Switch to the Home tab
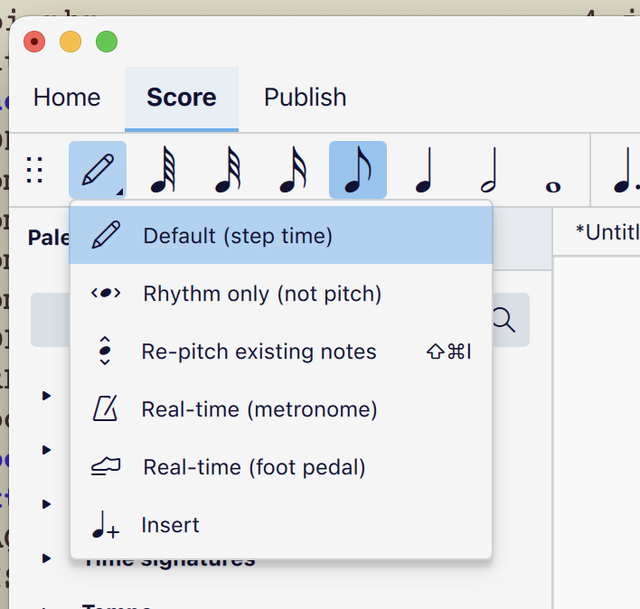The image size is (640, 609). (67, 98)
